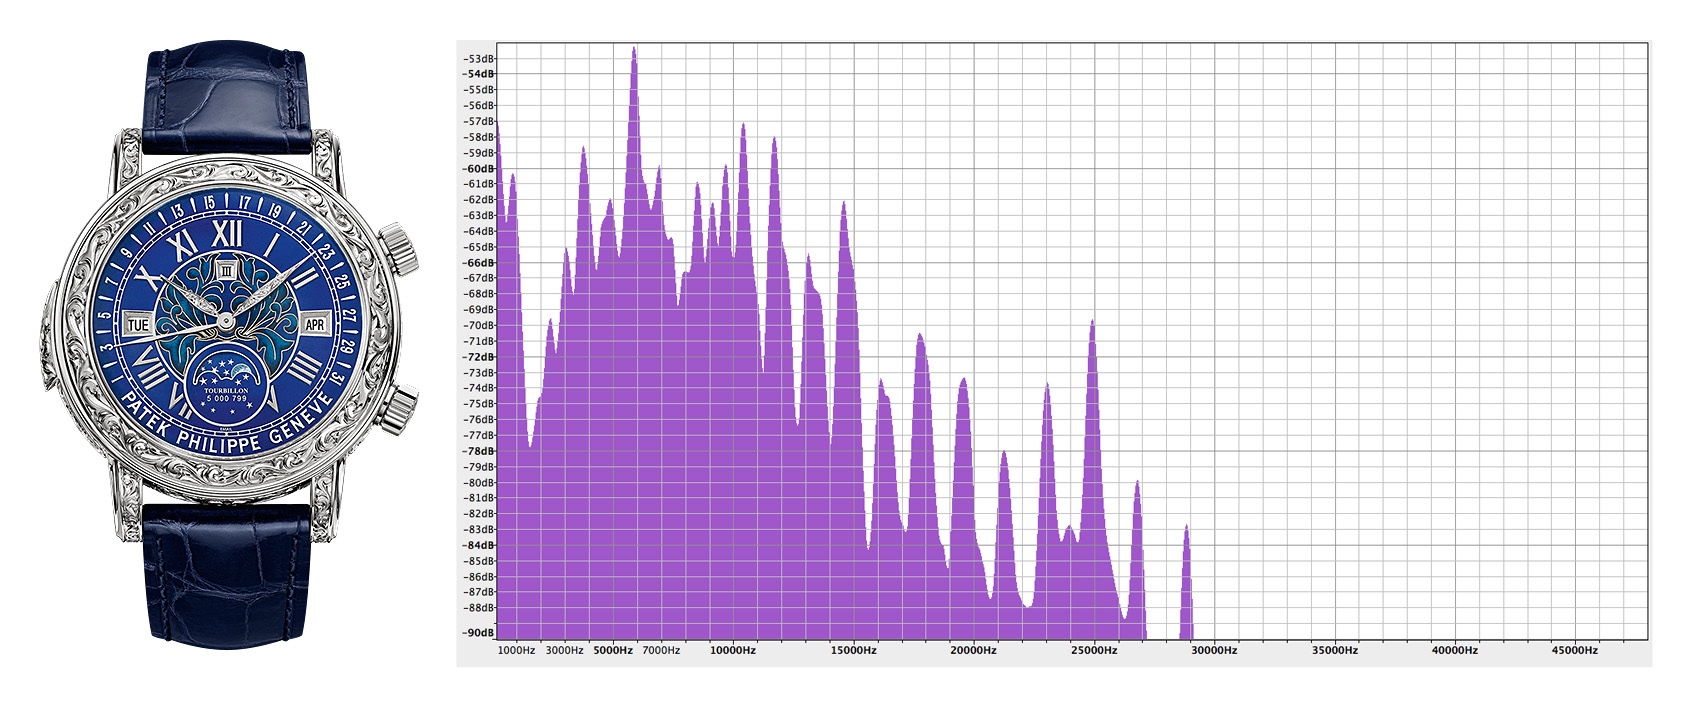1700x708 pixels.
Task: Click the -53dB level label
Action: pyautogui.click(x=479, y=58)
